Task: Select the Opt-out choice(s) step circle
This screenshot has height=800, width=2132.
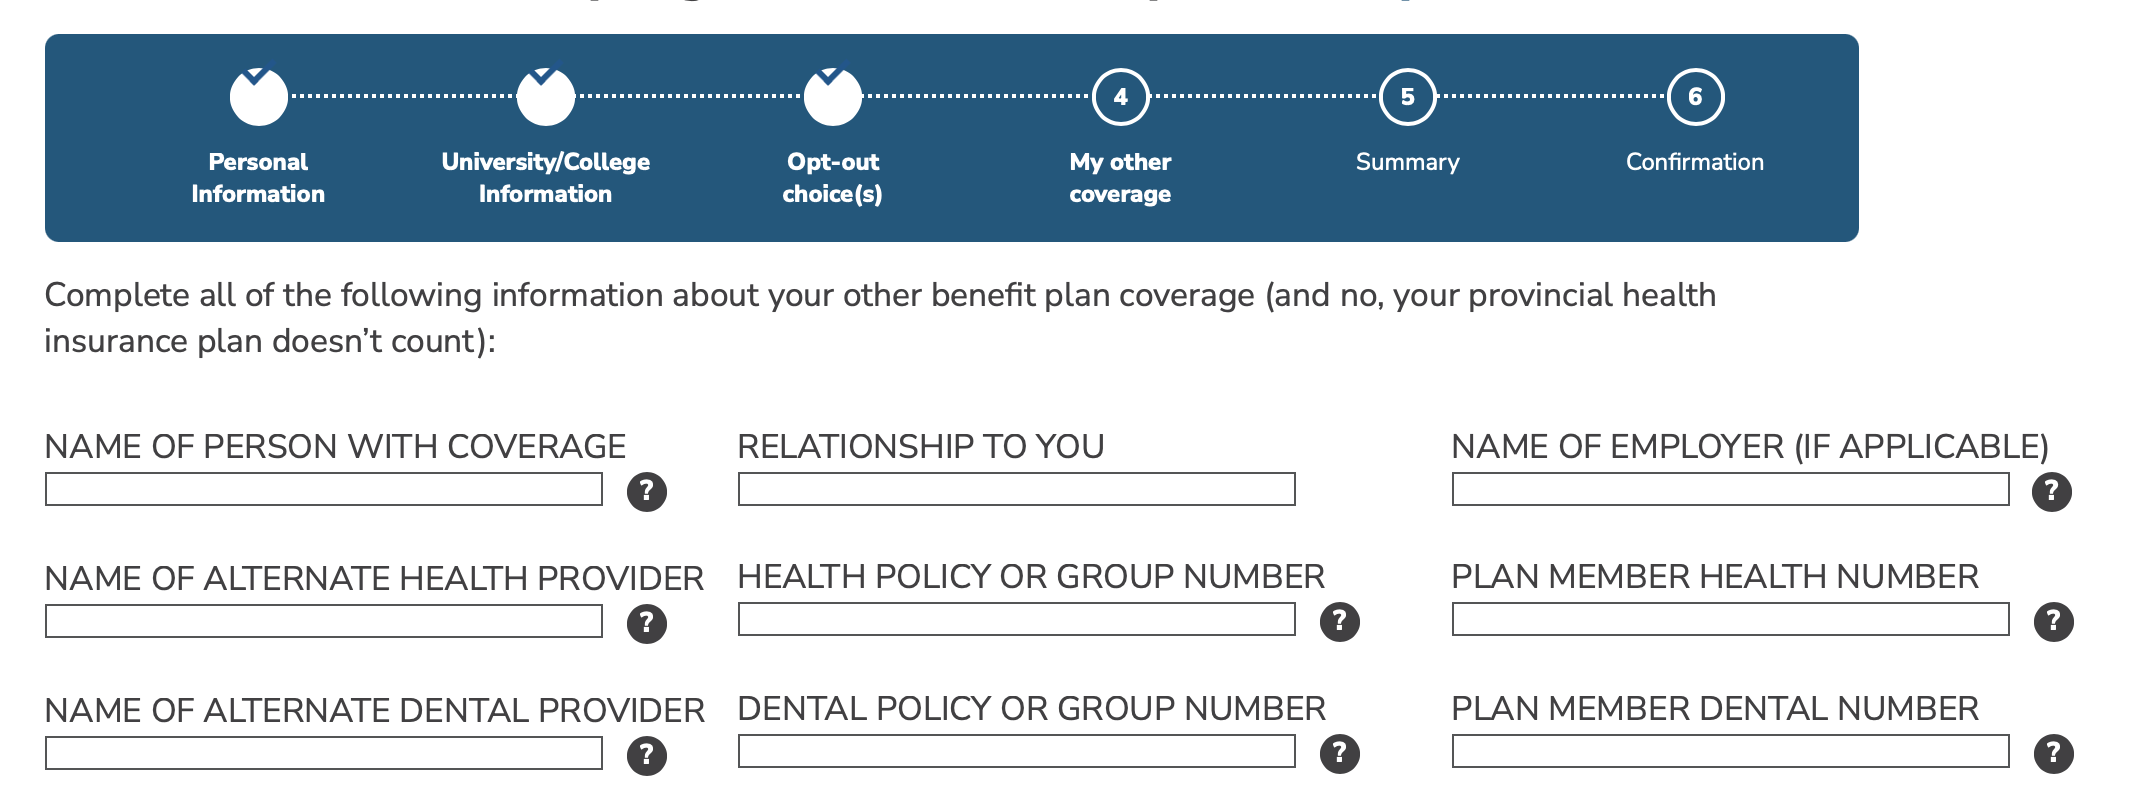Action: click(833, 97)
